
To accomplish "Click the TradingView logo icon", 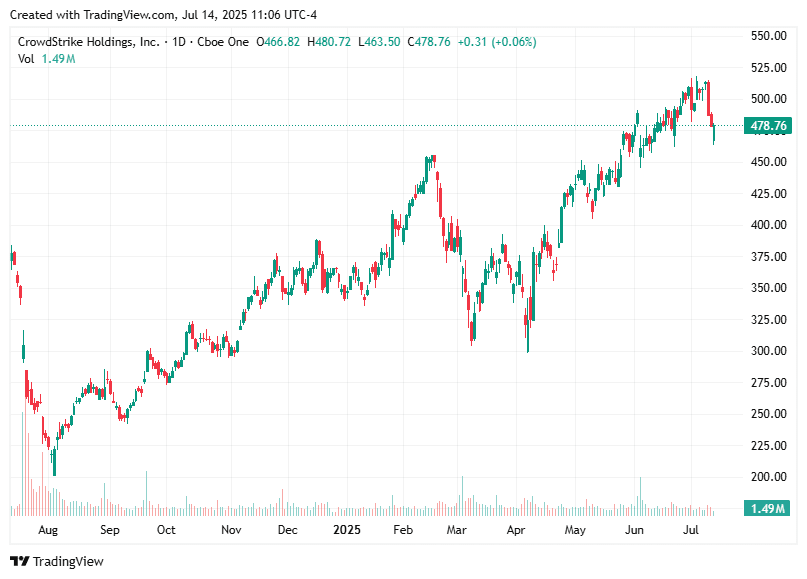I will click(22, 562).
